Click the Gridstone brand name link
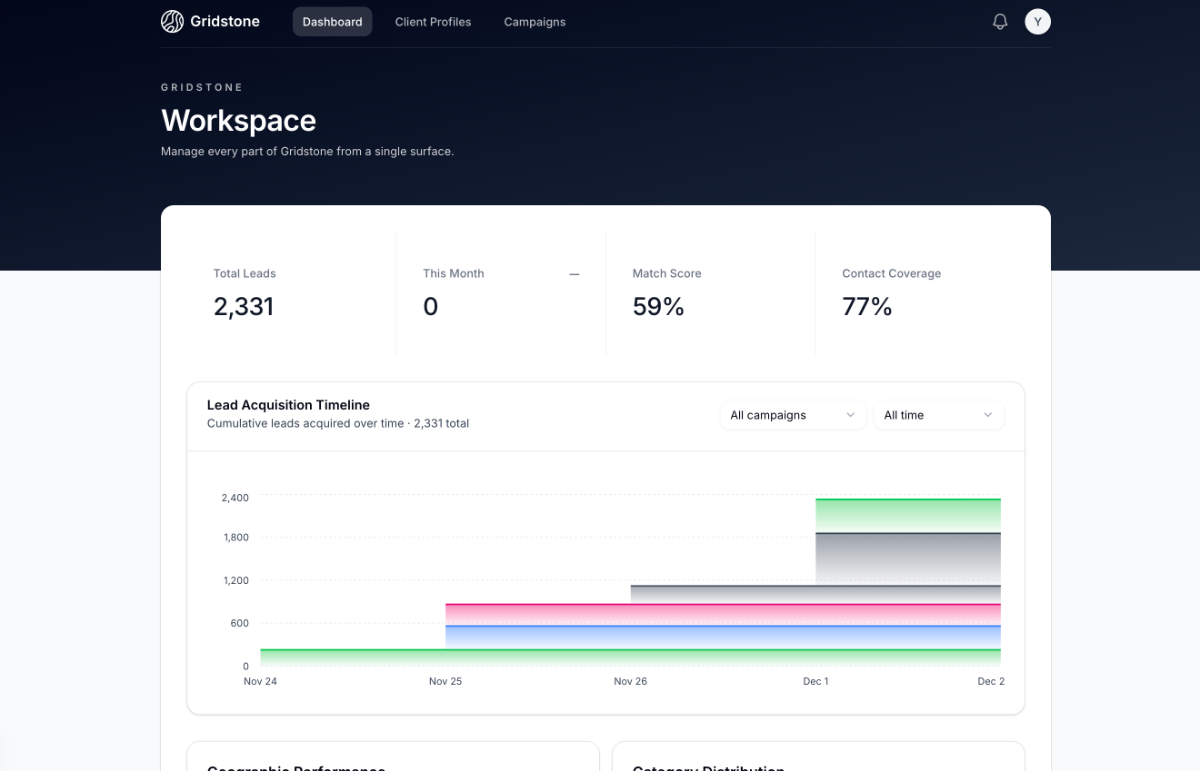 click(225, 22)
